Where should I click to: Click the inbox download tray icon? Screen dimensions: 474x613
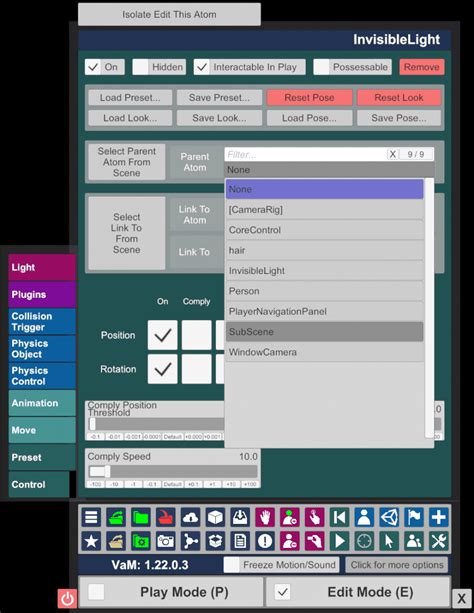(x=240, y=517)
